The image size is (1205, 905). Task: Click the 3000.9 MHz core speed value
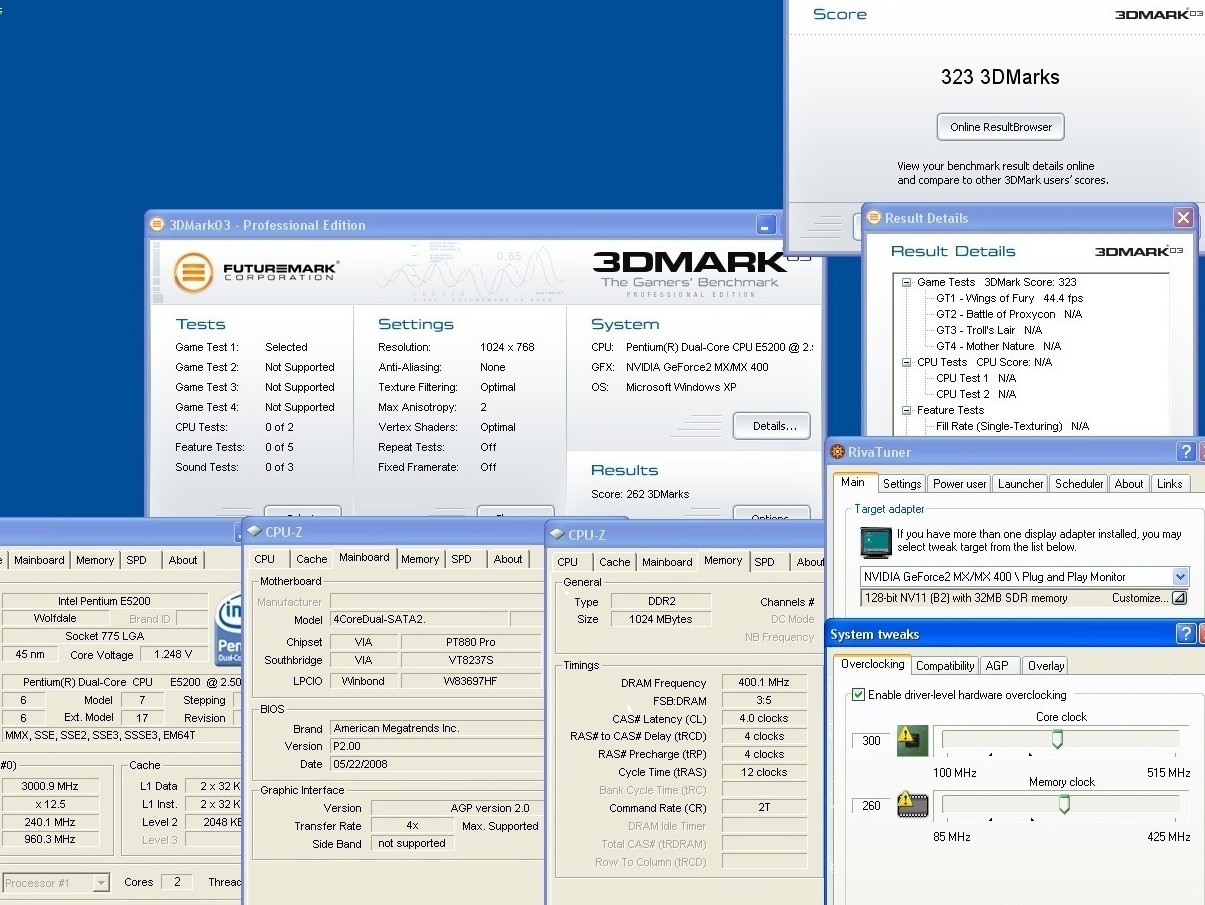tap(51, 786)
